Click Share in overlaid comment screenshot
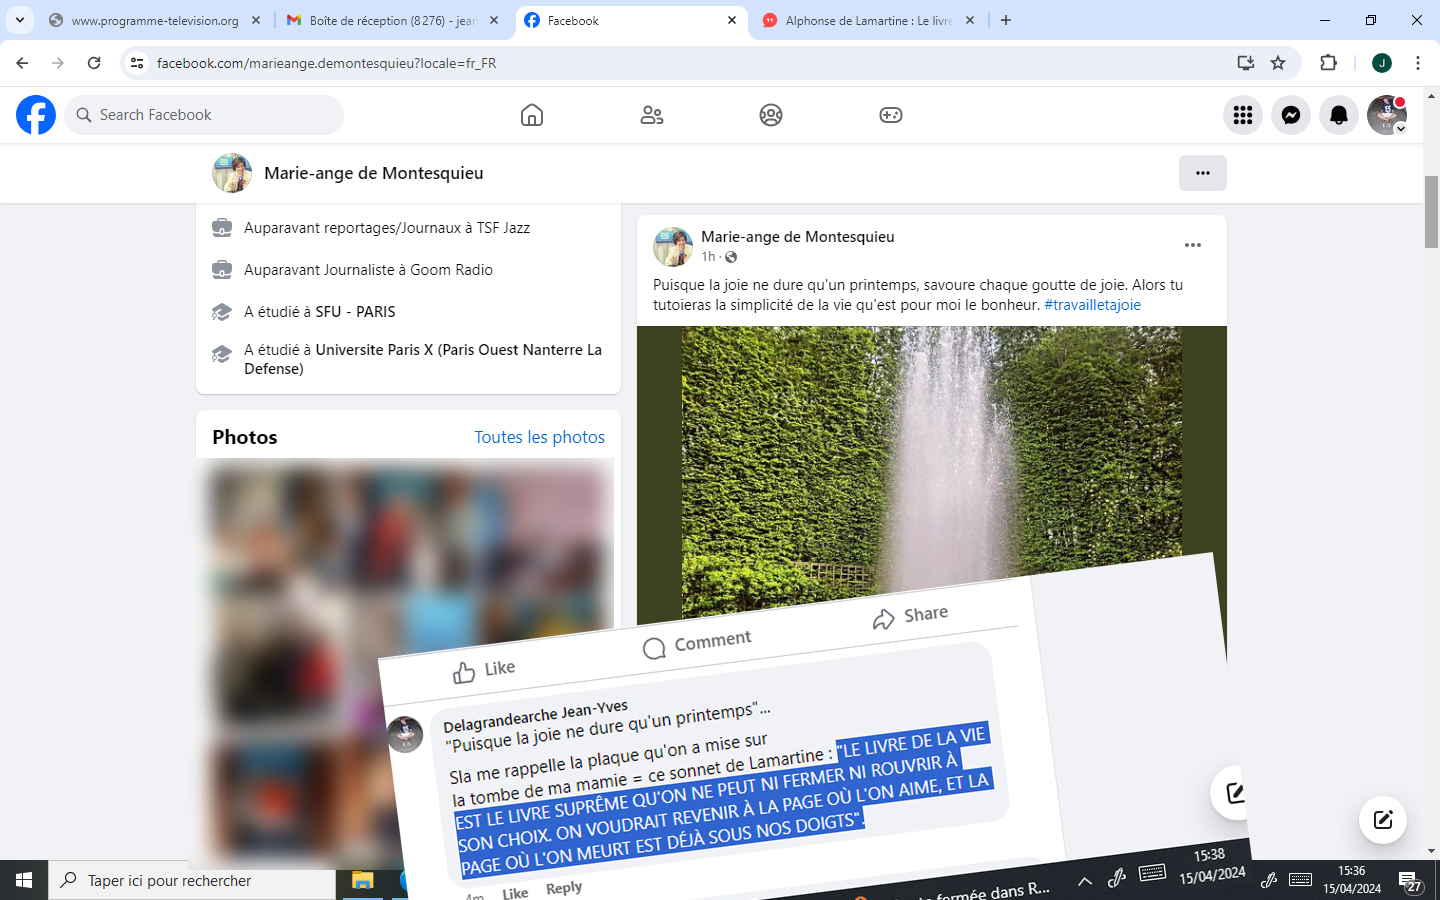 tap(910, 616)
